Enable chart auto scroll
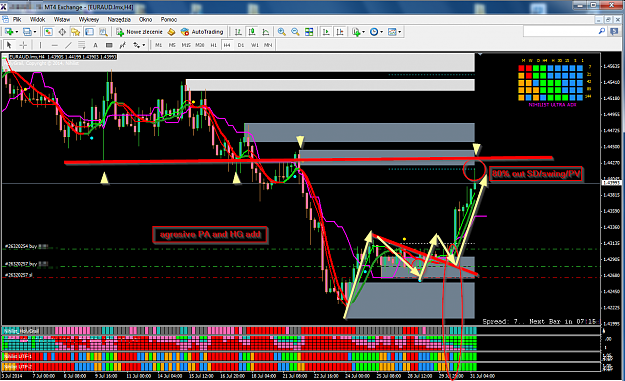The height and width of the screenshot is (381, 625). [326, 32]
